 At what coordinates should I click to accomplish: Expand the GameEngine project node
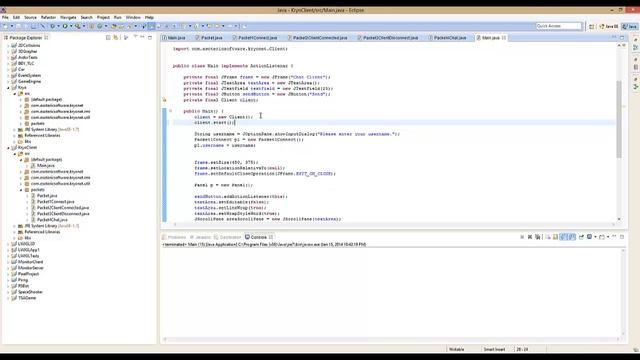point(8,81)
